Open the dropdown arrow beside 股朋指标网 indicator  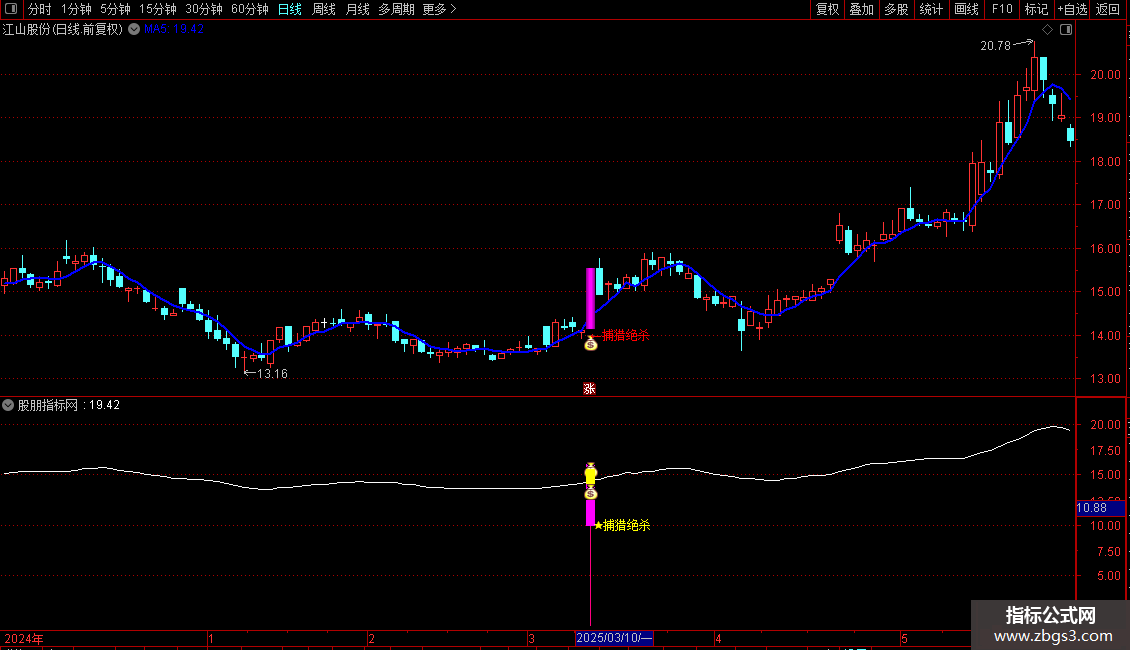pos(8,405)
